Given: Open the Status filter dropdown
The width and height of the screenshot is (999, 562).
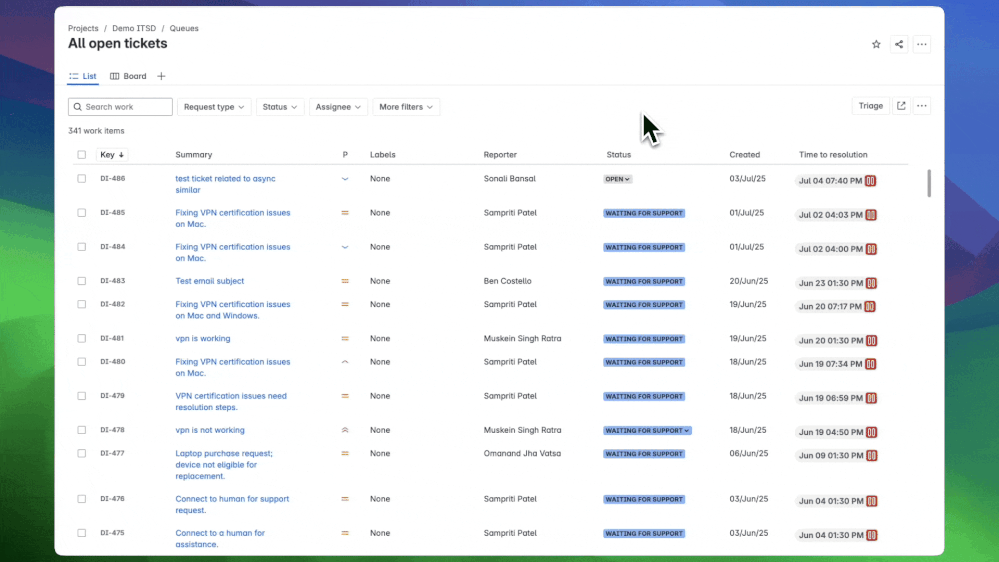Looking at the screenshot, I should [280, 107].
